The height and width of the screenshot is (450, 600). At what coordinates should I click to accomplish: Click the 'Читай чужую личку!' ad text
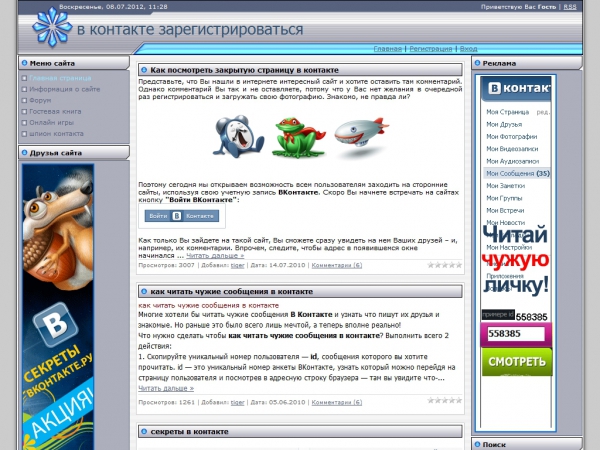tap(515, 260)
